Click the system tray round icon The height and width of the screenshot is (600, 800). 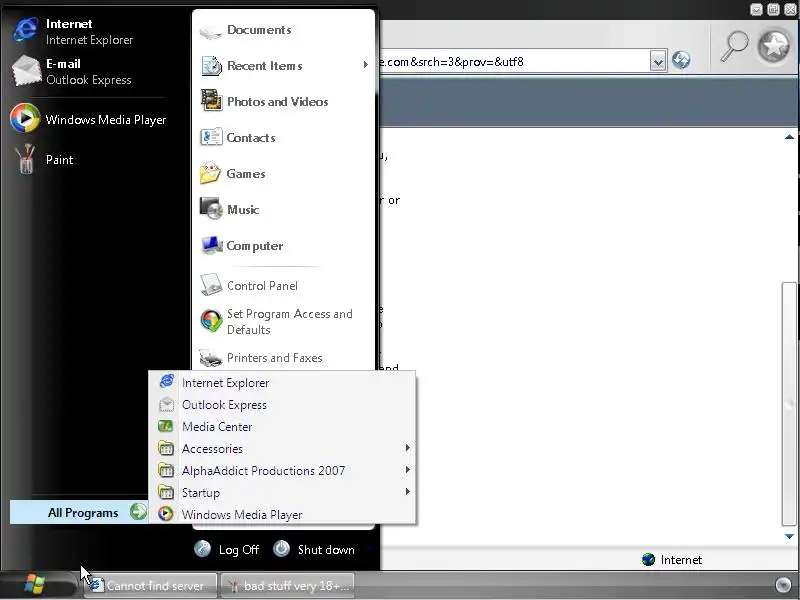783,585
